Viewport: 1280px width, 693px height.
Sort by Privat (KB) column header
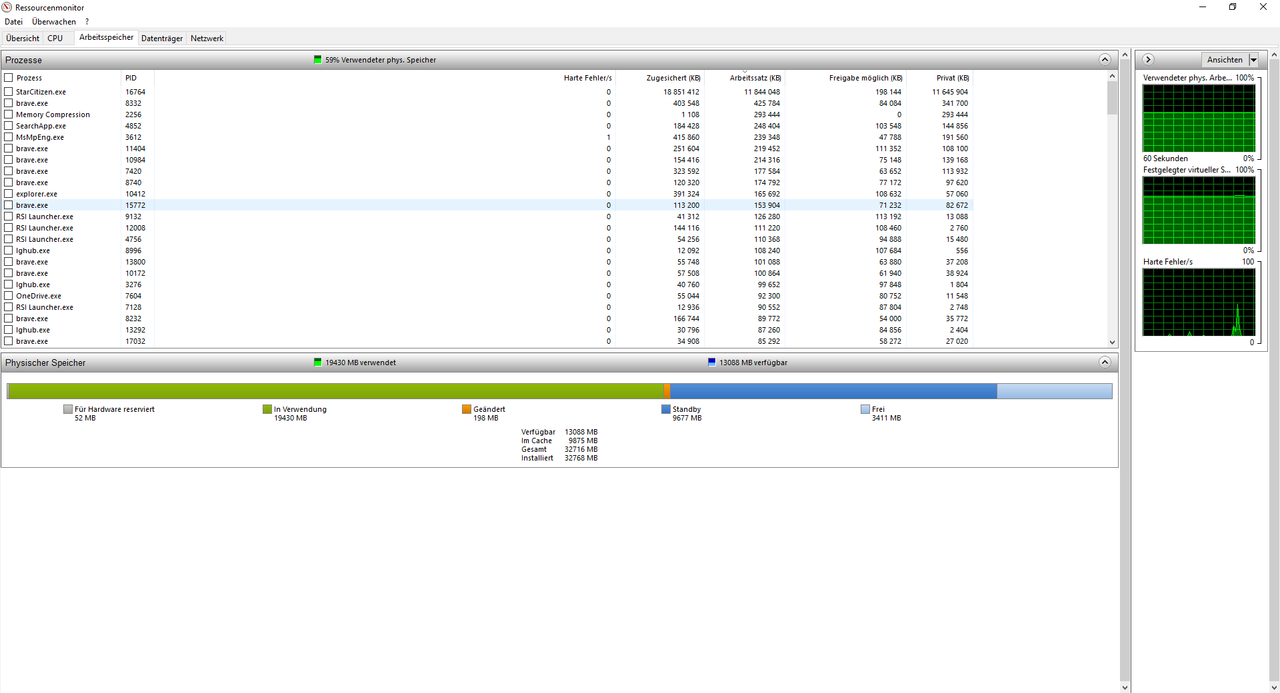click(953, 78)
